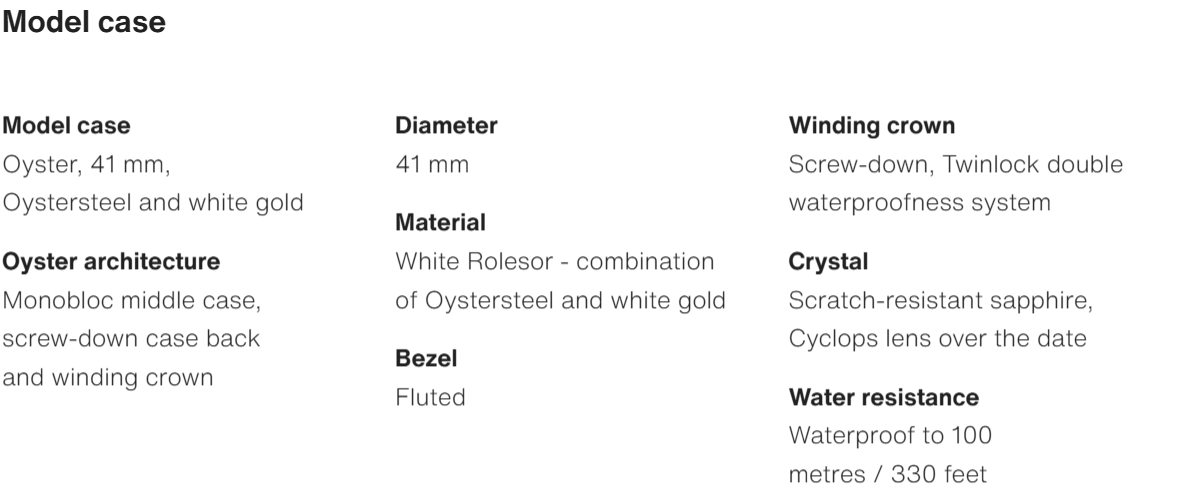
Task: Click the "Material" label
Action: [441, 222]
